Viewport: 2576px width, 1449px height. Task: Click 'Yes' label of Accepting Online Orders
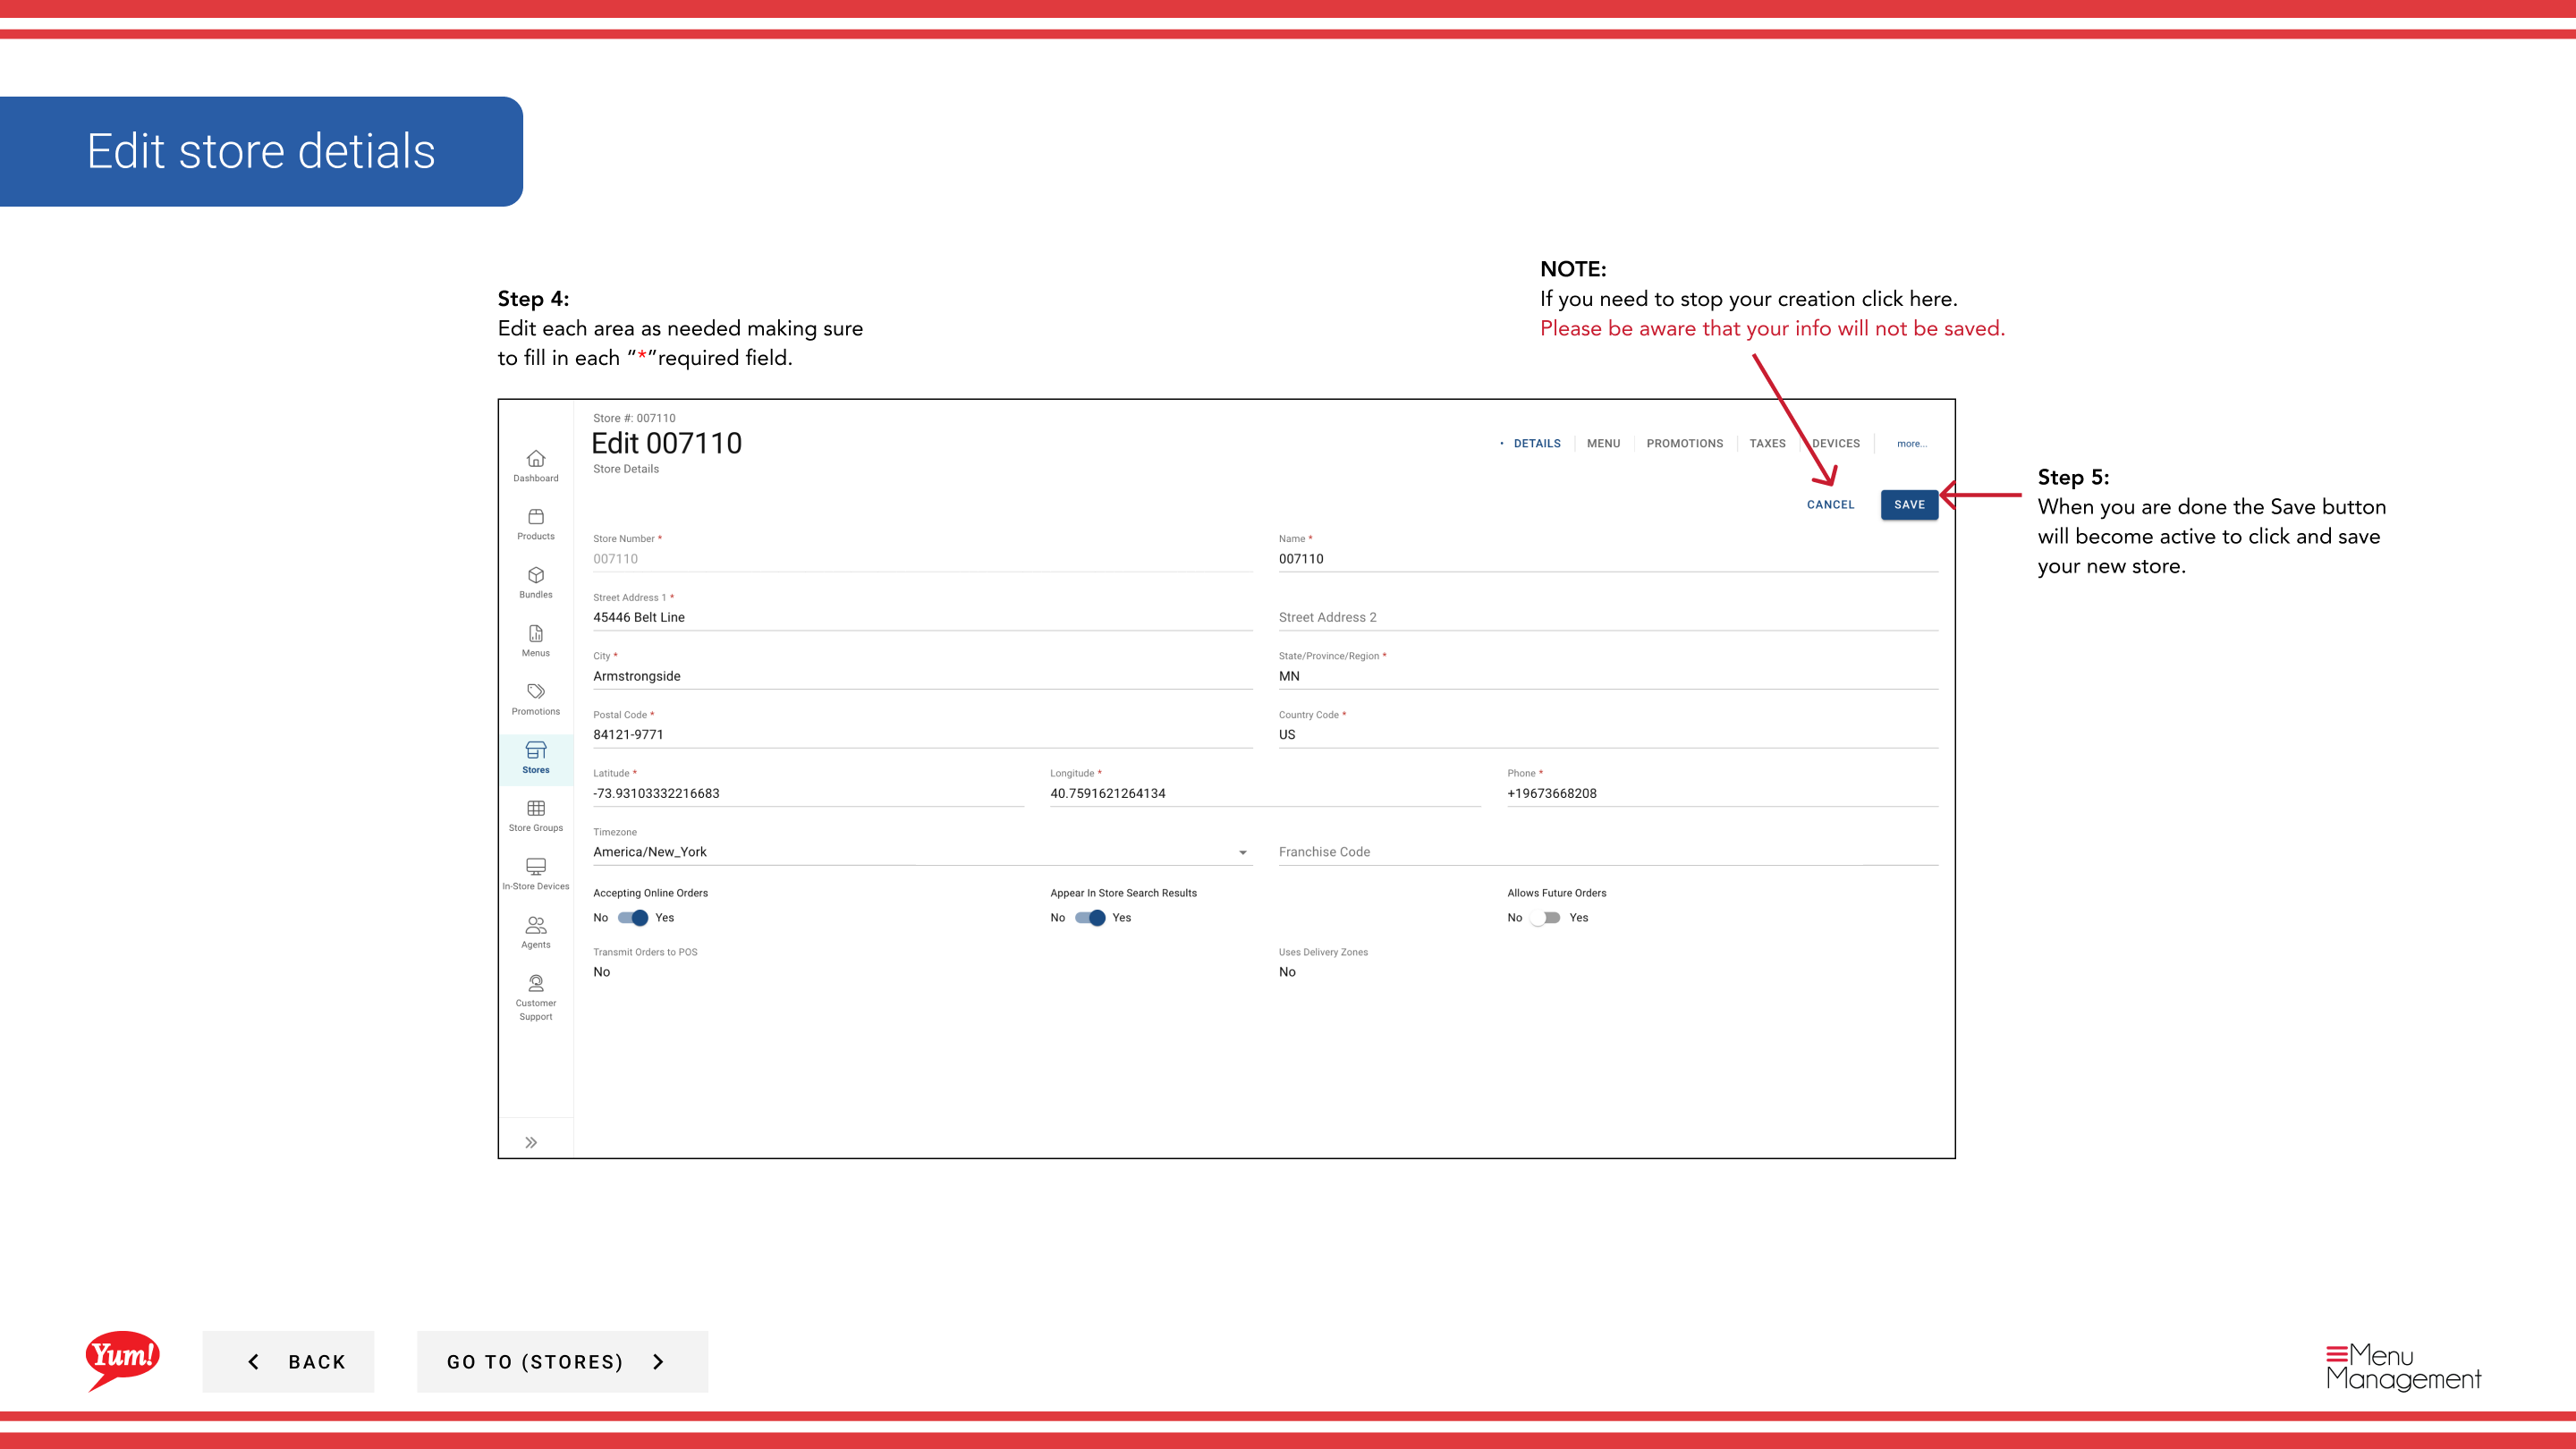coord(665,918)
